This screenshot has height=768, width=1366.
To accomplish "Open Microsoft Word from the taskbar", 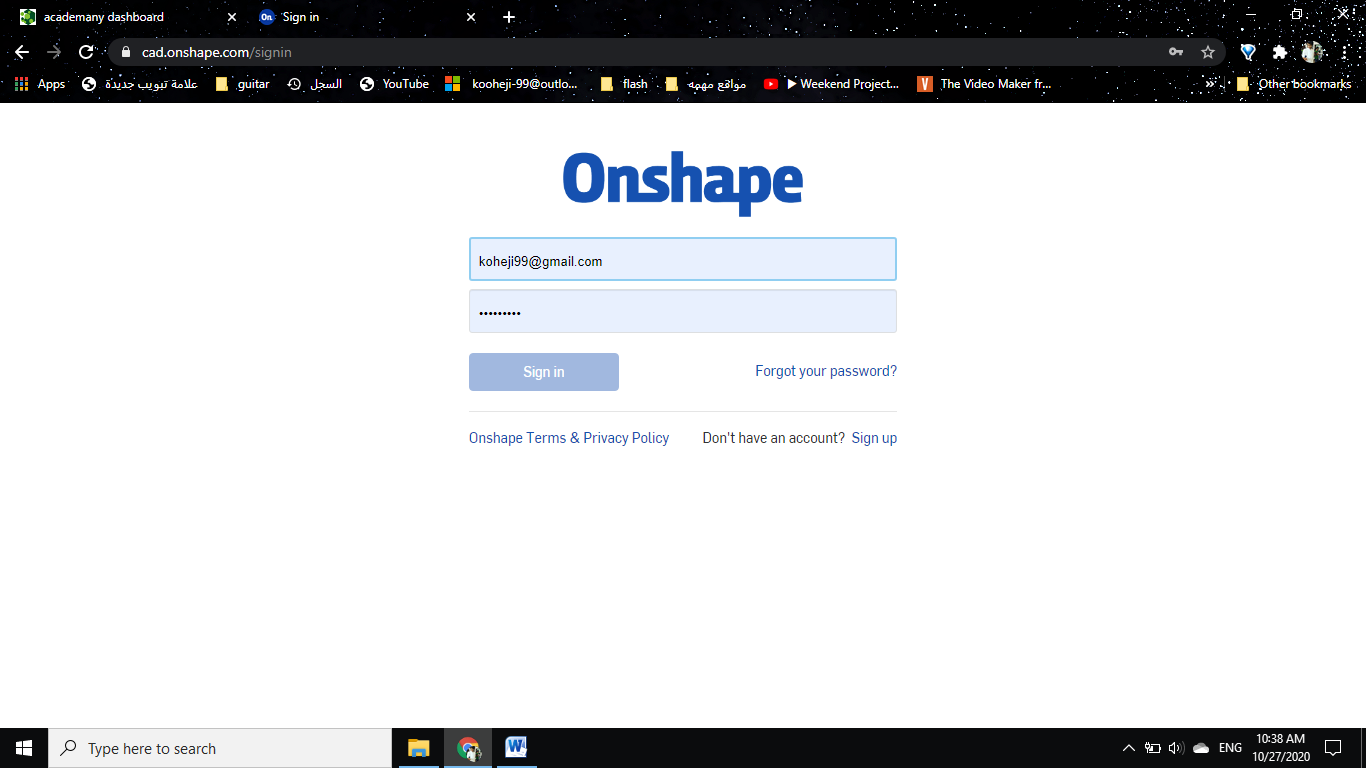I will 516,748.
